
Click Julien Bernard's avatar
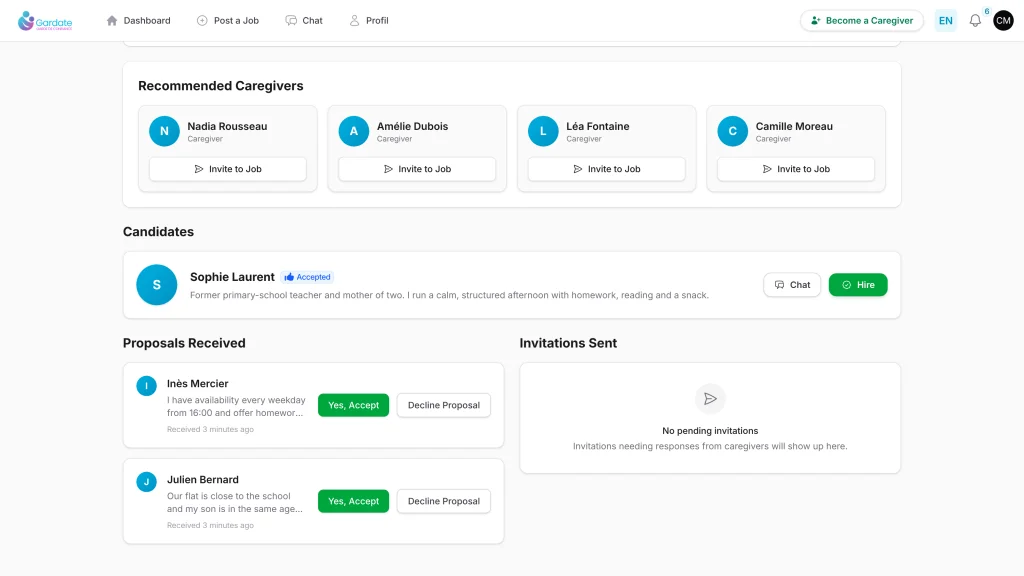click(146, 482)
